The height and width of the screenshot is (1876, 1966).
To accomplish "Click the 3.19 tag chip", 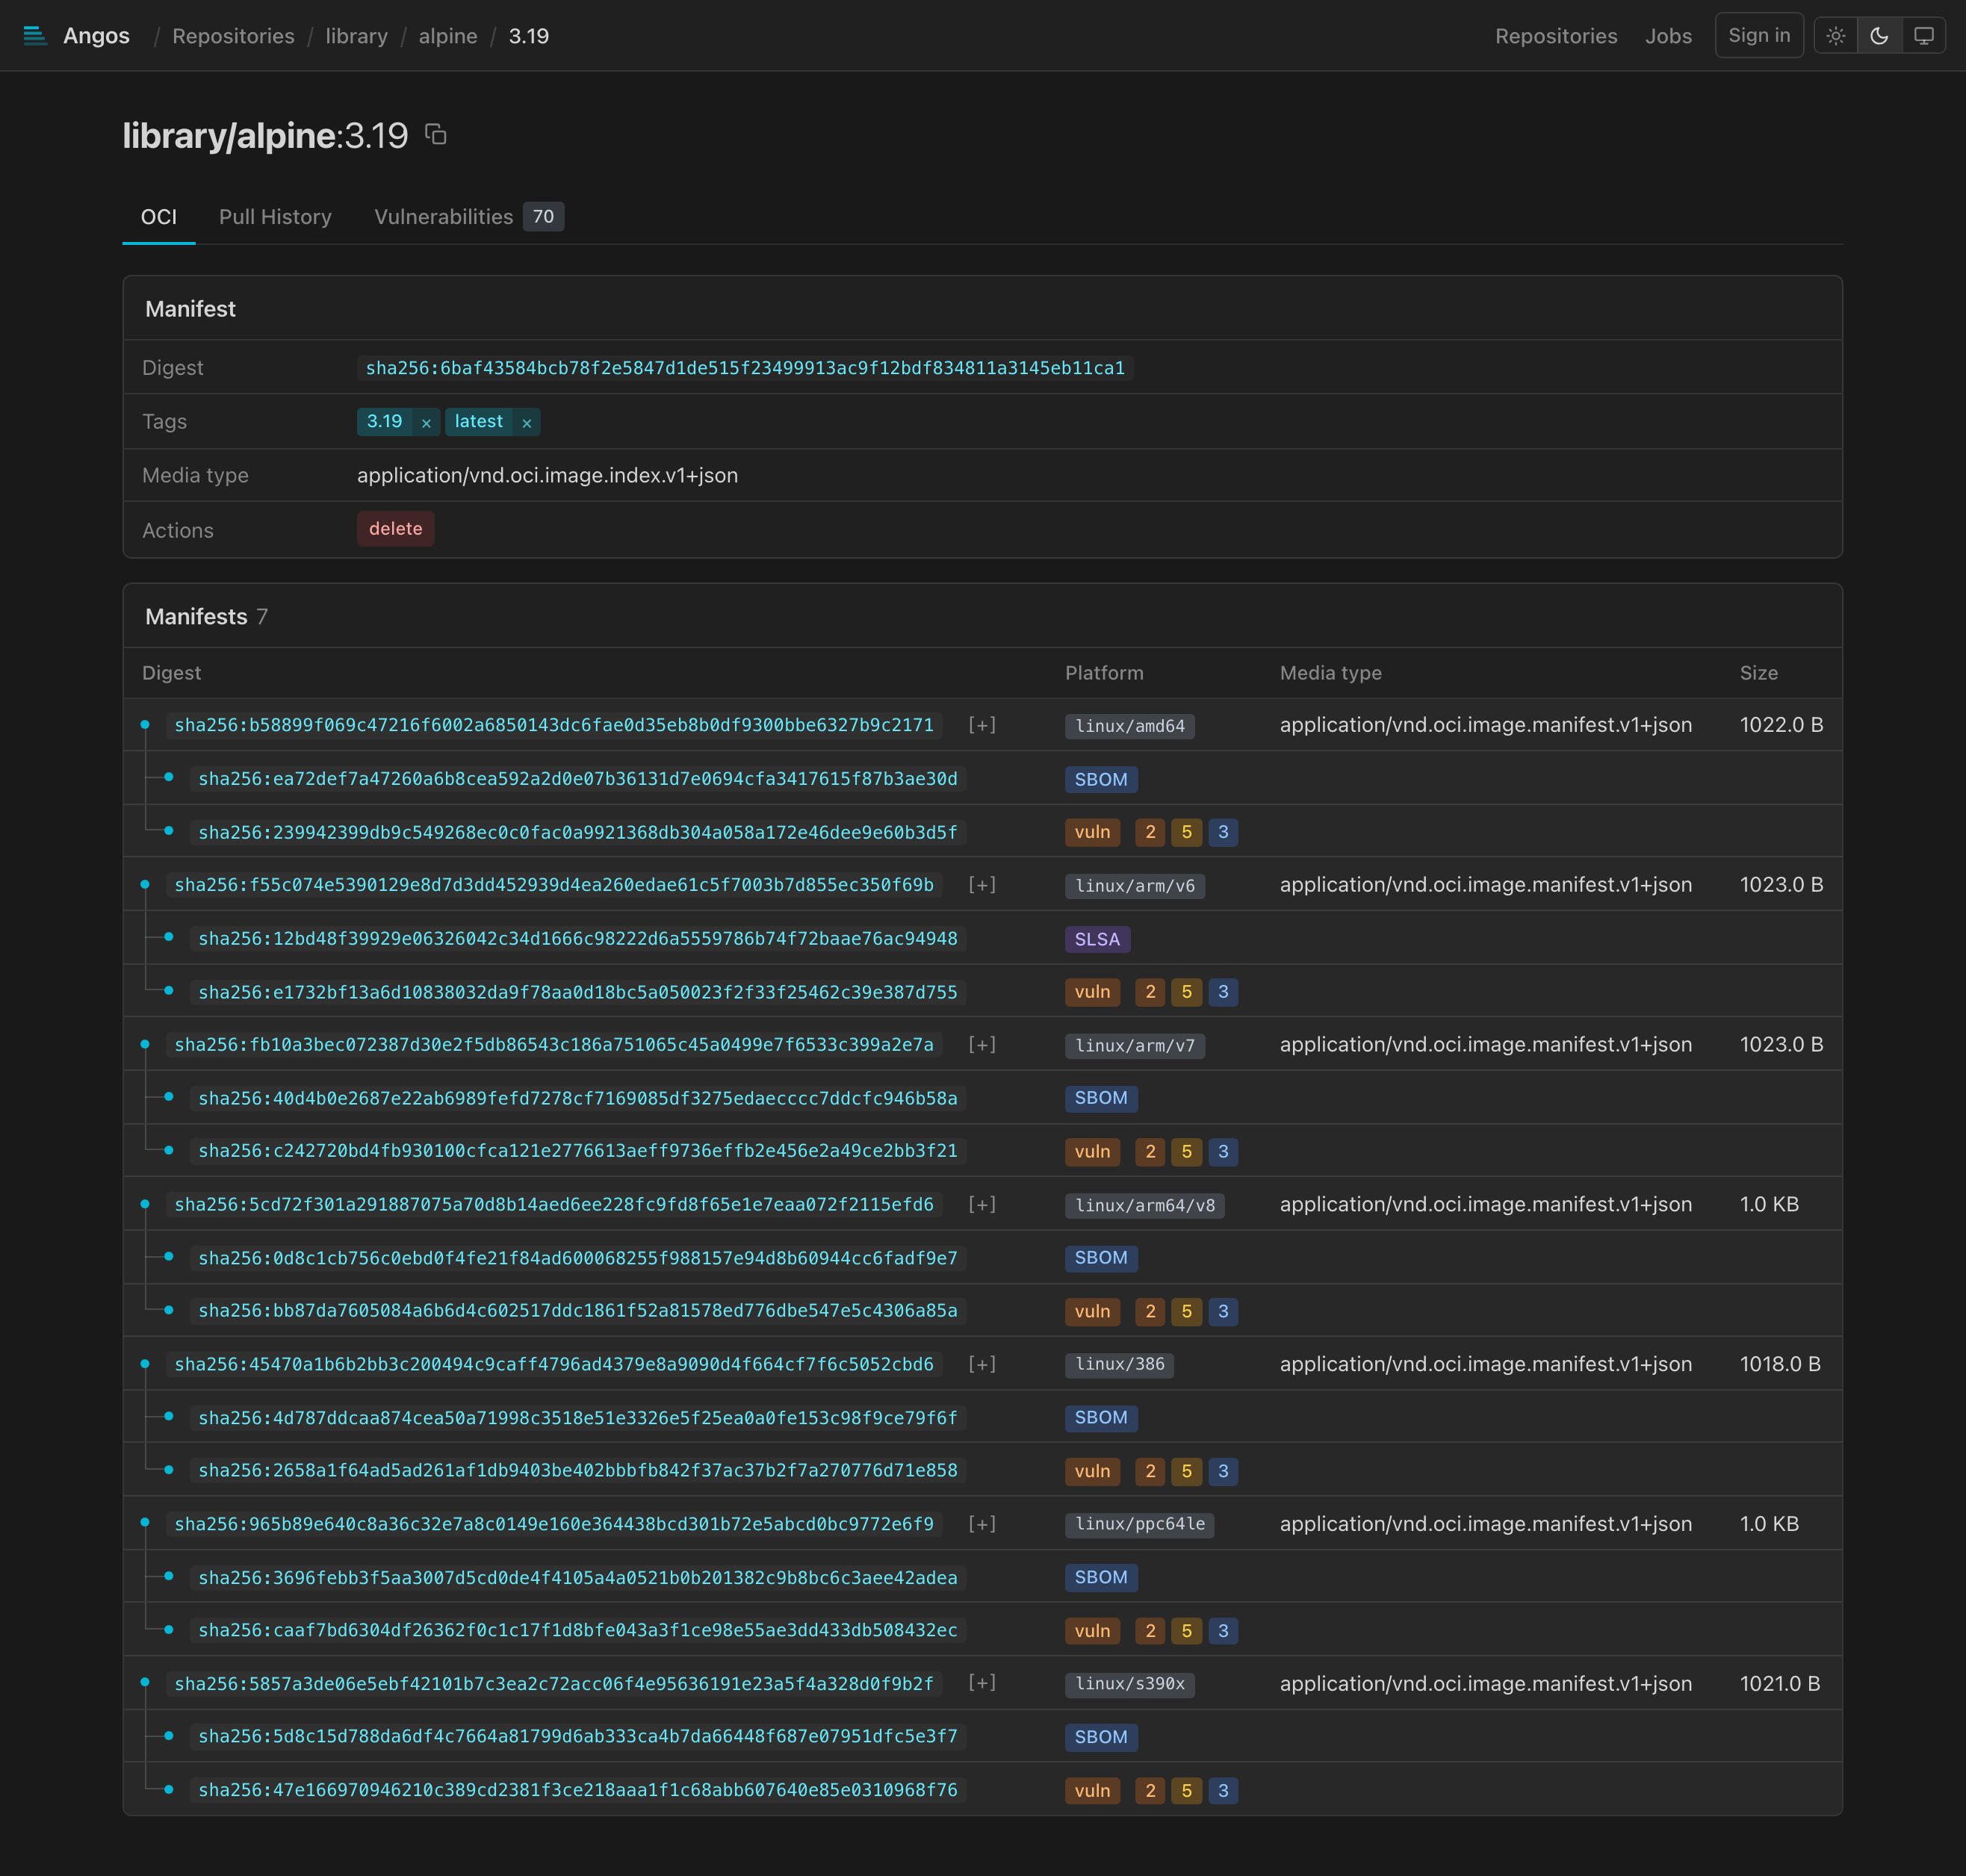I will [385, 422].
